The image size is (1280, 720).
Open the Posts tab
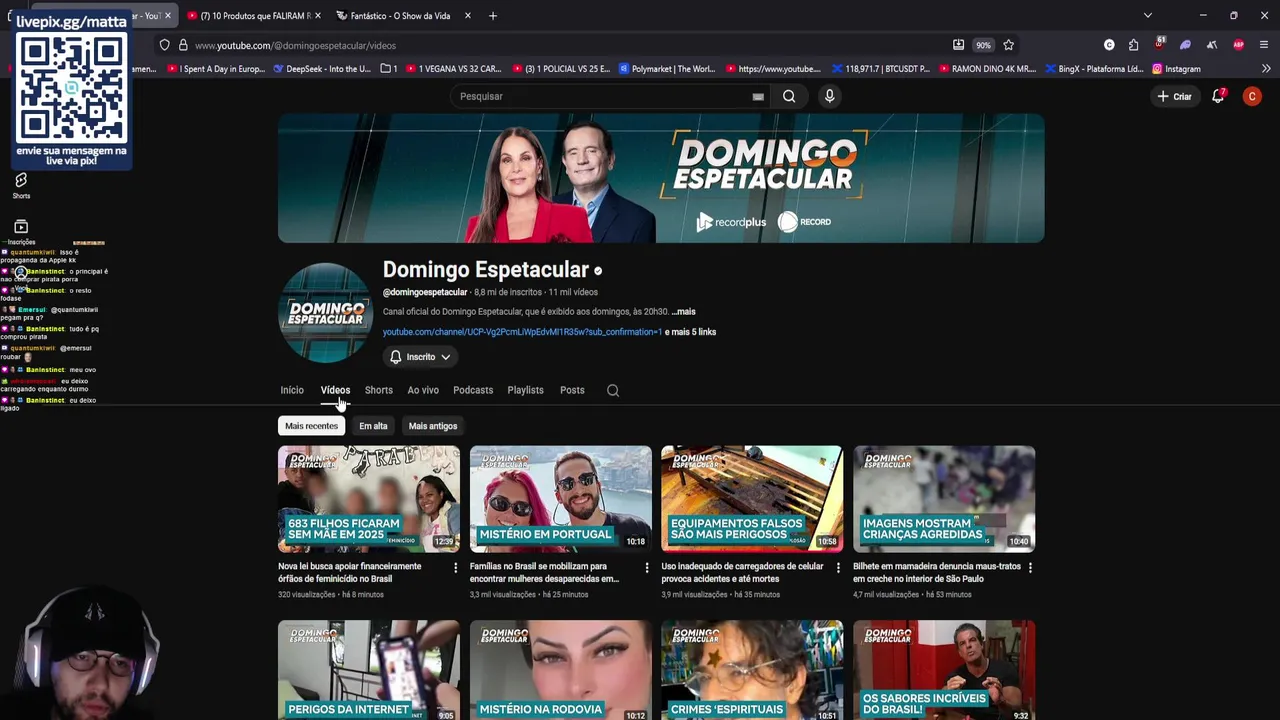(x=572, y=390)
